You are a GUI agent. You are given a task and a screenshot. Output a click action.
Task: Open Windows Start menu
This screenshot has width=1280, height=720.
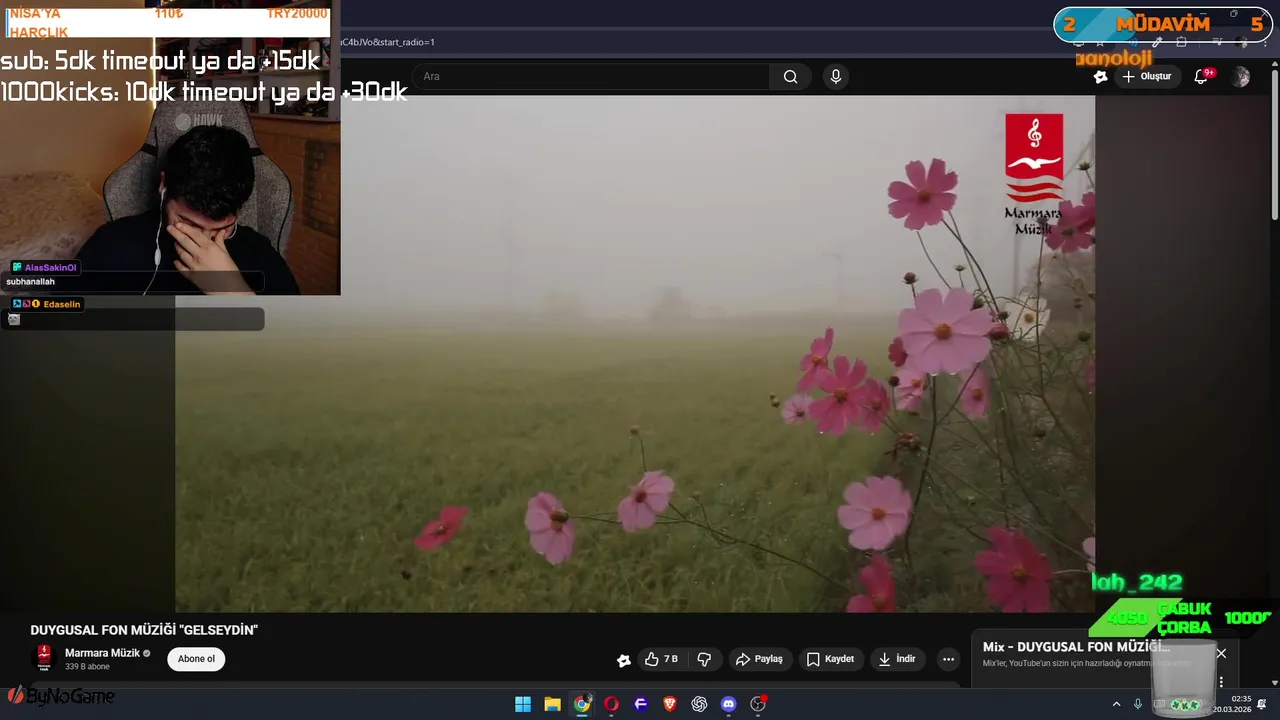click(x=523, y=704)
